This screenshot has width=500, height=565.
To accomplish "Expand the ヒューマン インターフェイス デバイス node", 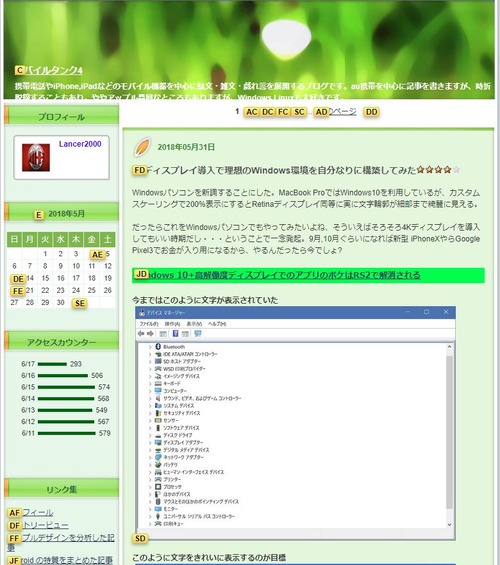I will click(150, 472).
